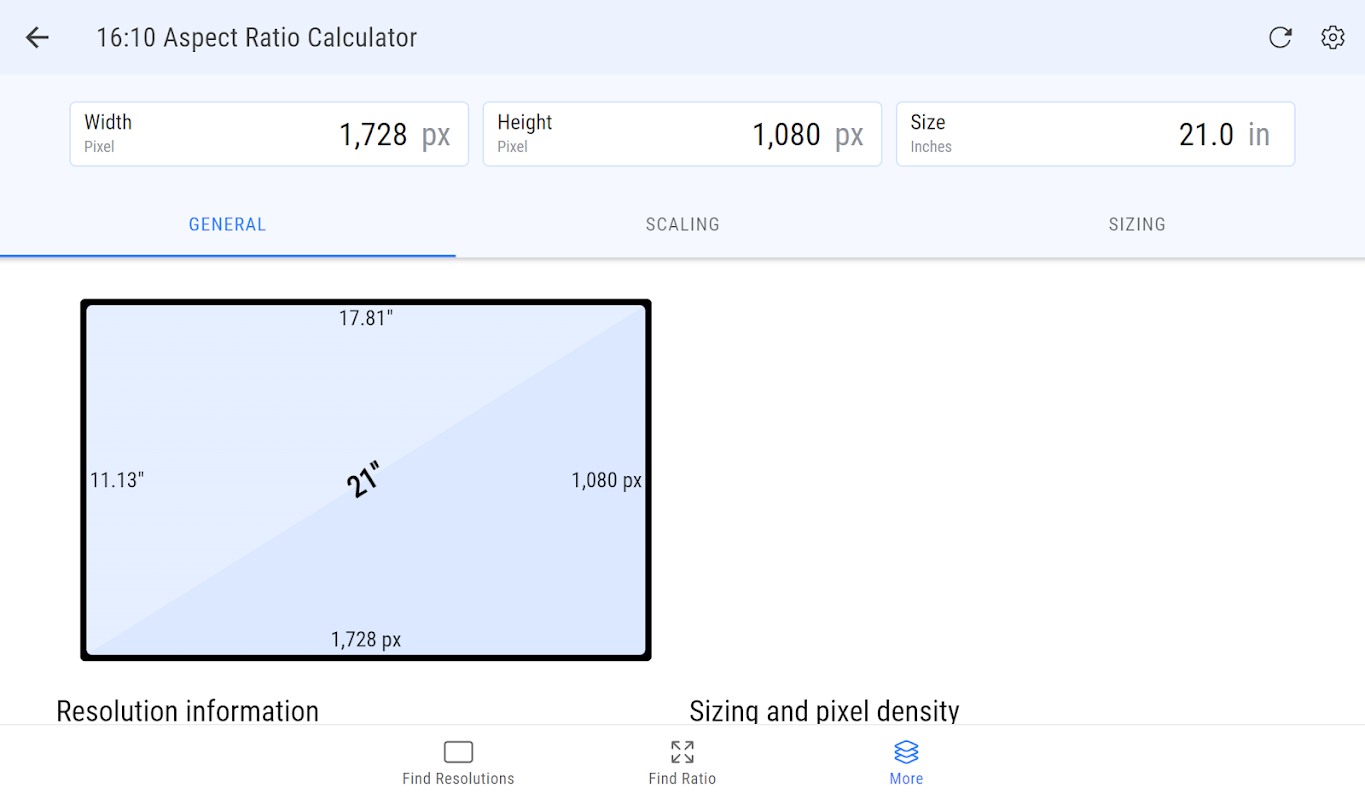Open the SCALING tab

[x=682, y=225]
